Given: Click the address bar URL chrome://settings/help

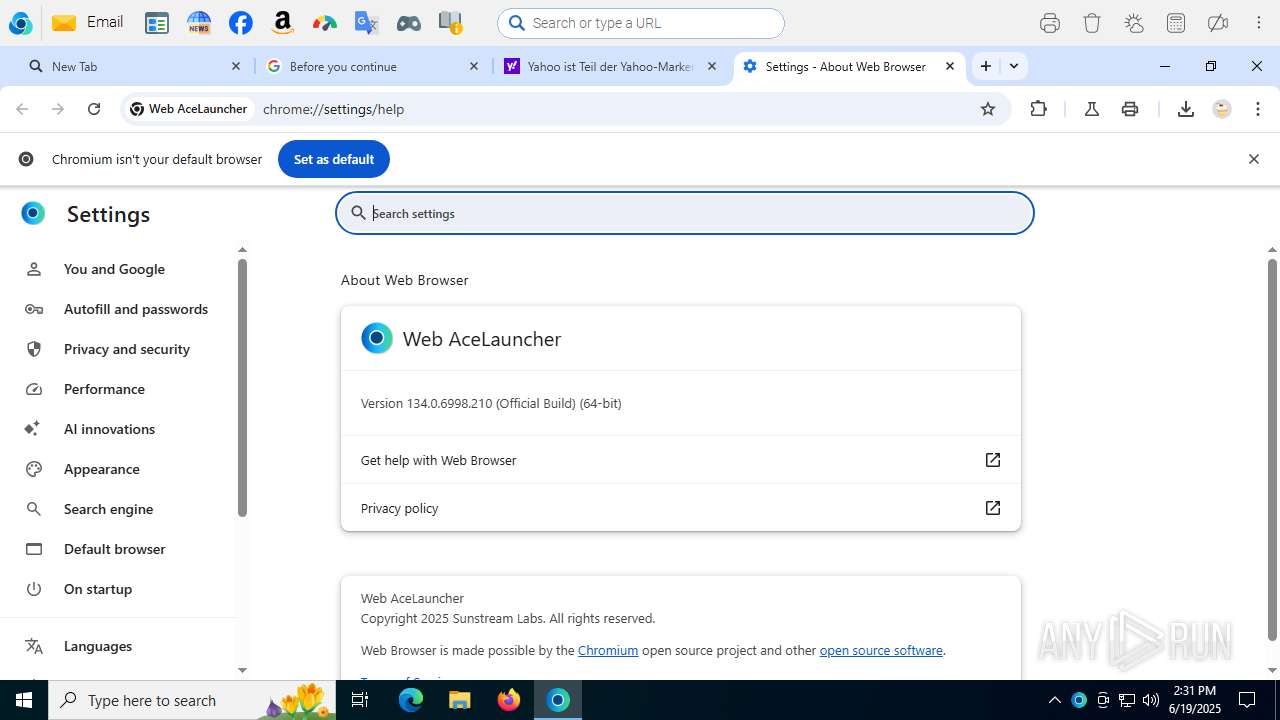Looking at the screenshot, I should pyautogui.click(x=333, y=109).
